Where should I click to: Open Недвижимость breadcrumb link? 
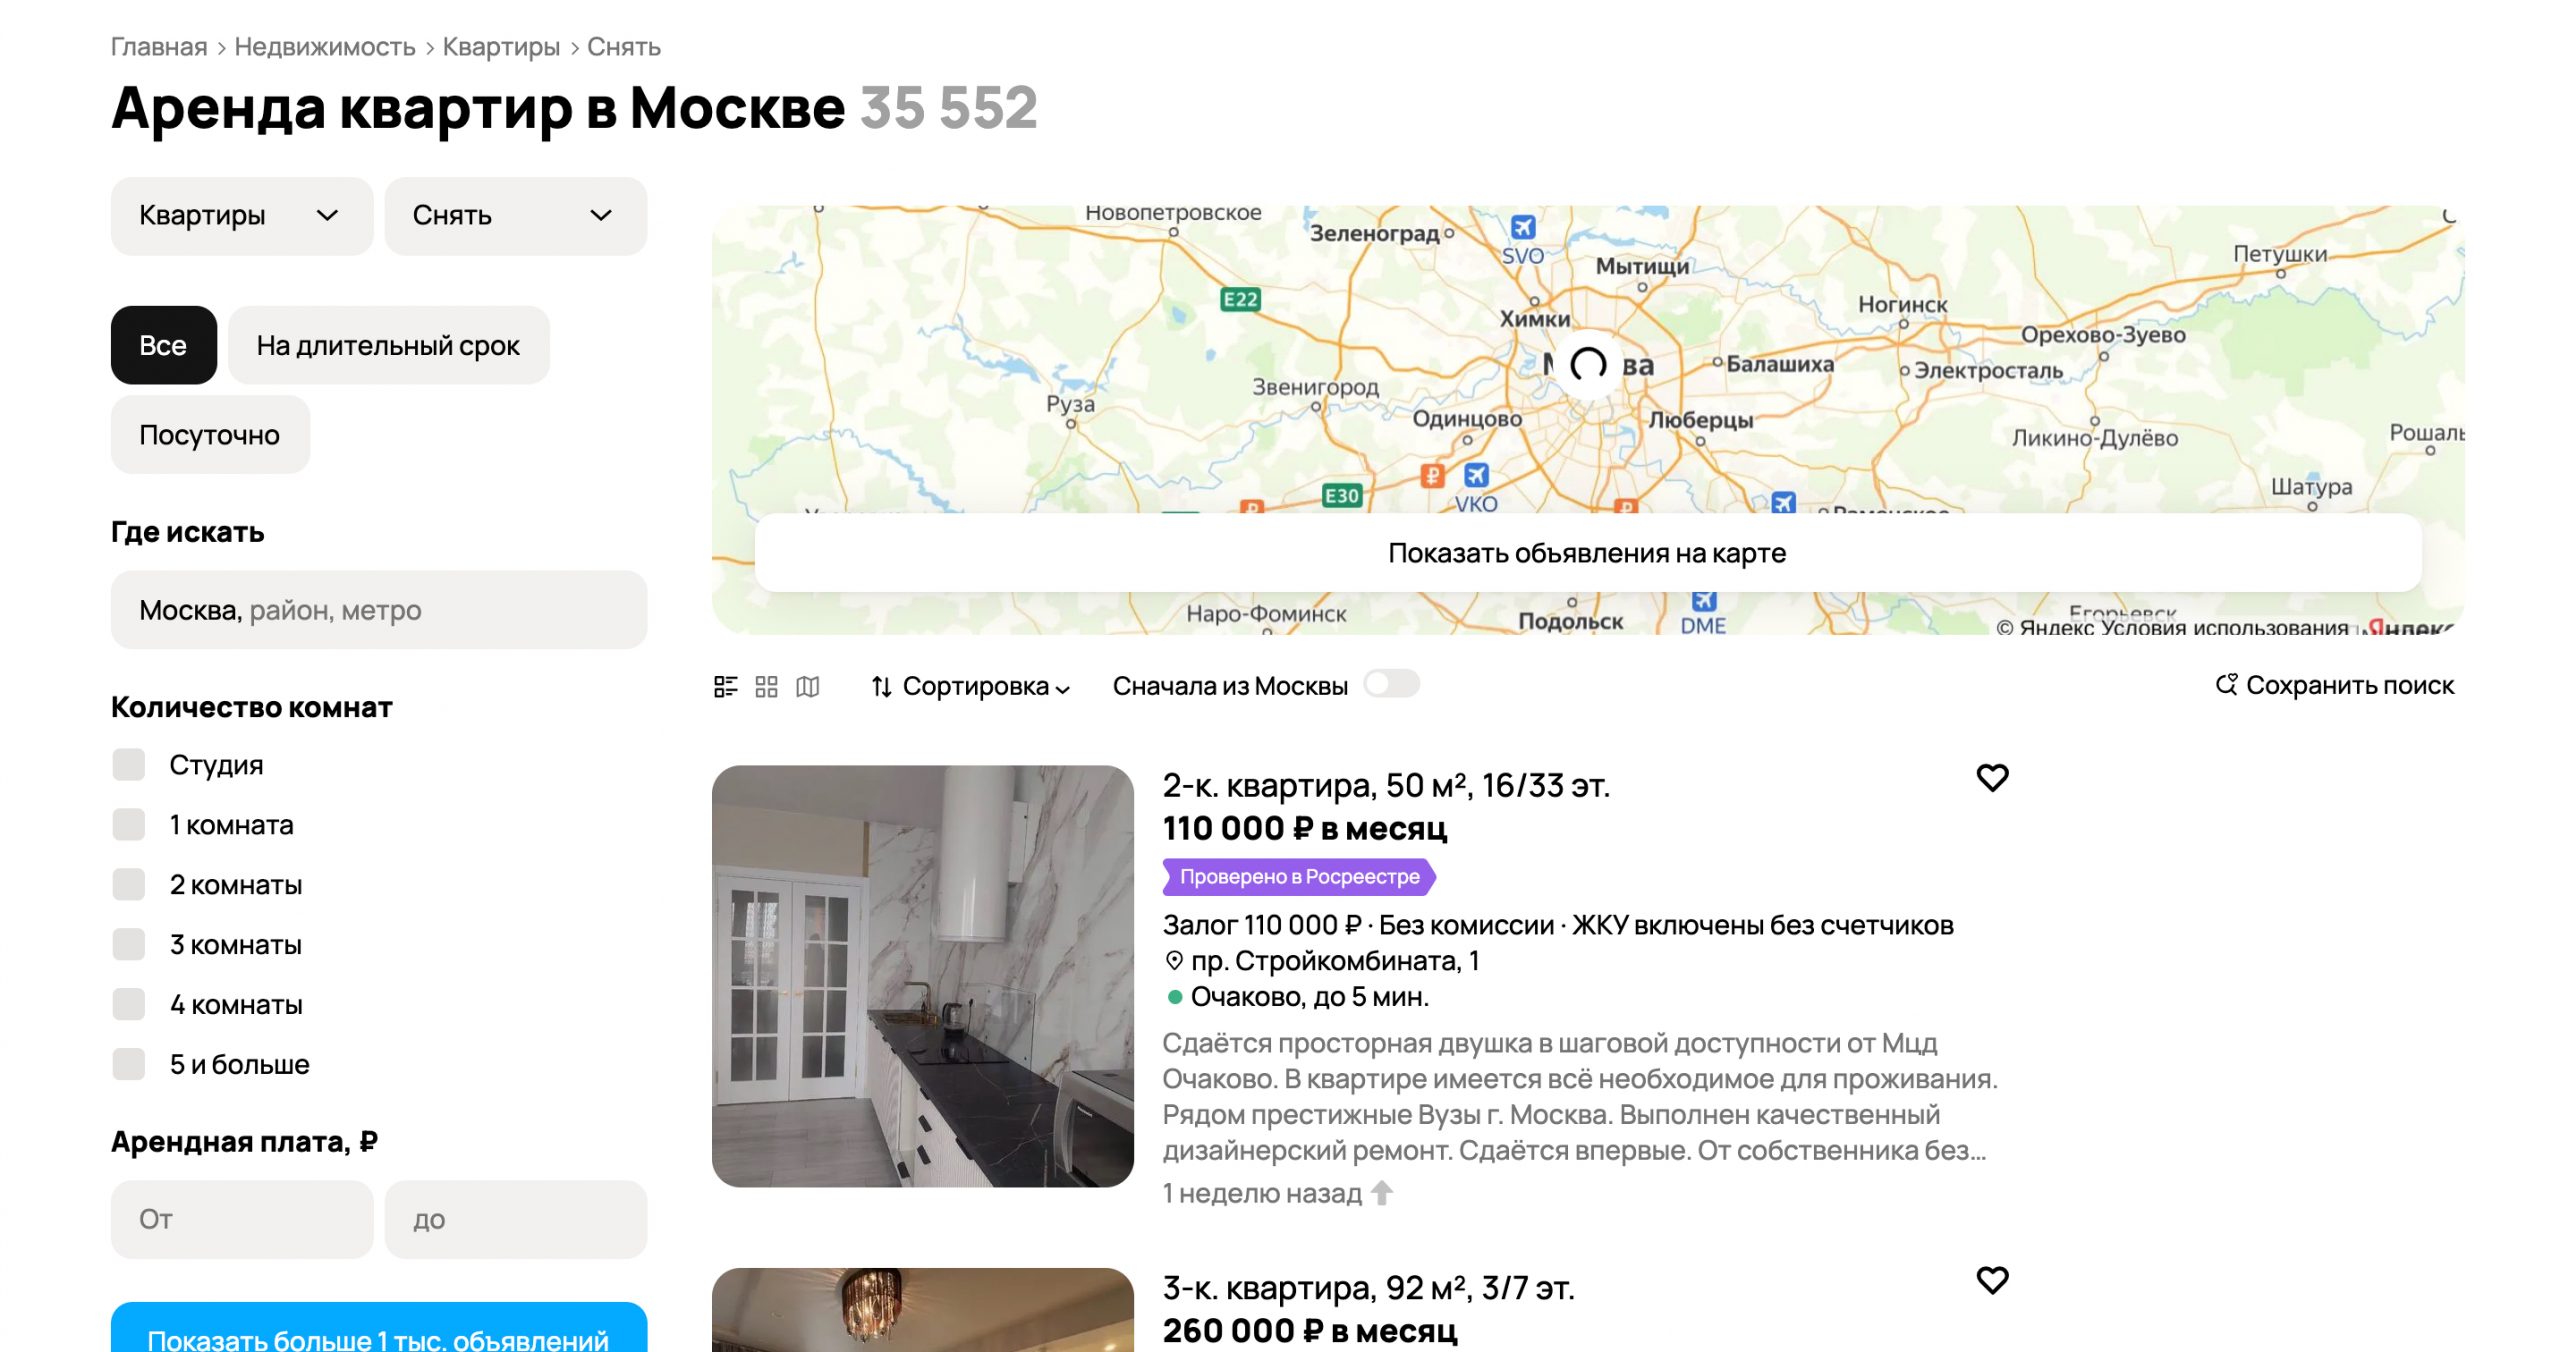(x=324, y=47)
